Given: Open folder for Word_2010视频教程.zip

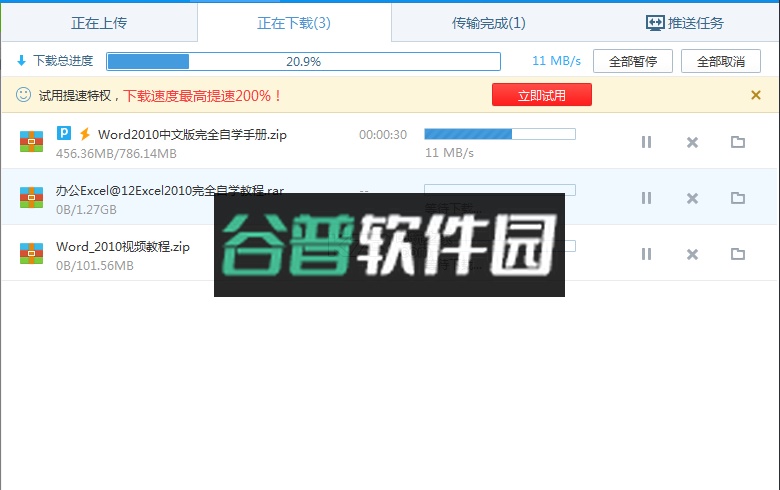Looking at the screenshot, I should [x=738, y=254].
